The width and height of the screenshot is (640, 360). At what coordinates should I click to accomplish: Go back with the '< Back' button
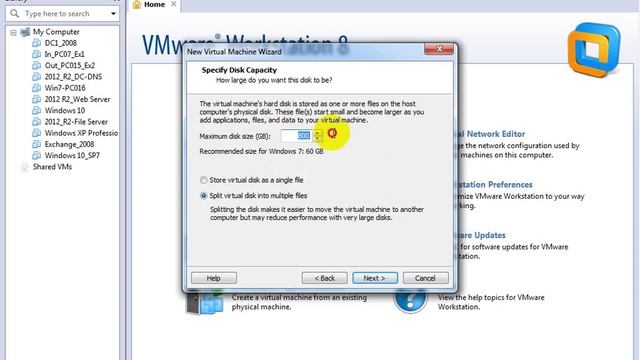click(324, 278)
